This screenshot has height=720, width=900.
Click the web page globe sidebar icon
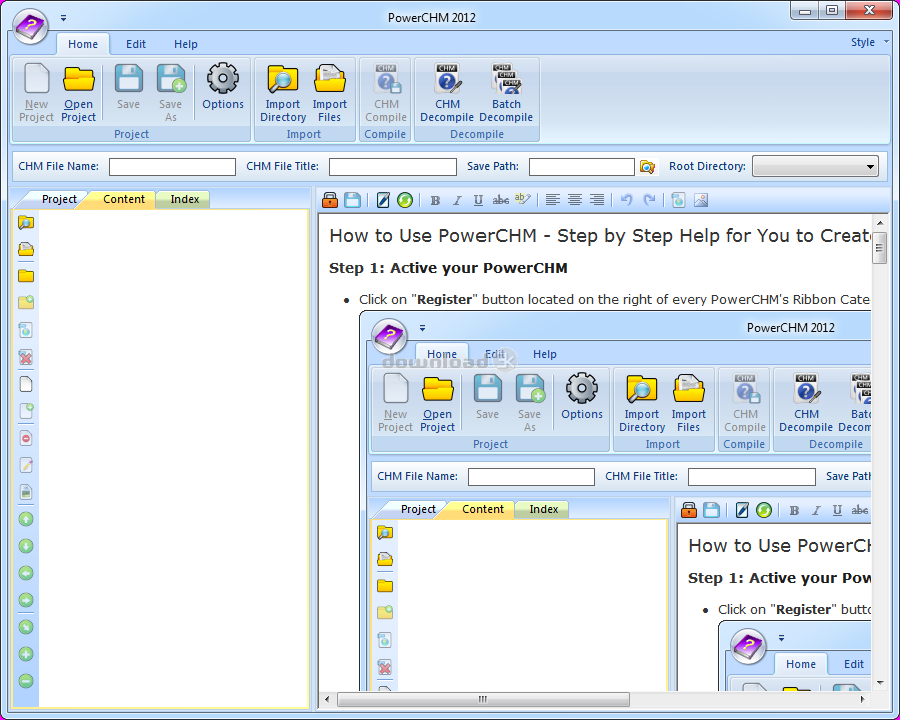(26, 330)
